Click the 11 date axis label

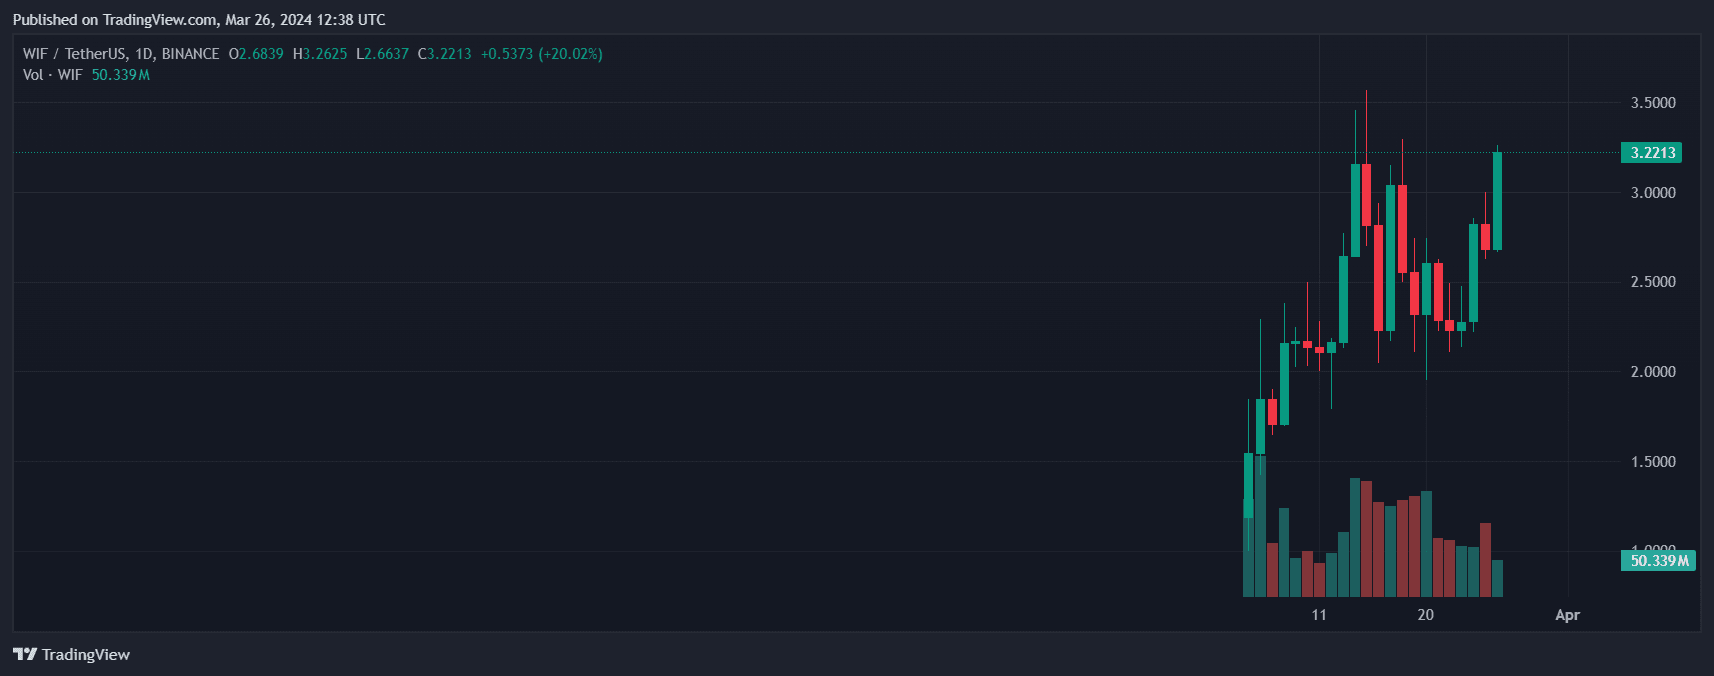(1319, 615)
